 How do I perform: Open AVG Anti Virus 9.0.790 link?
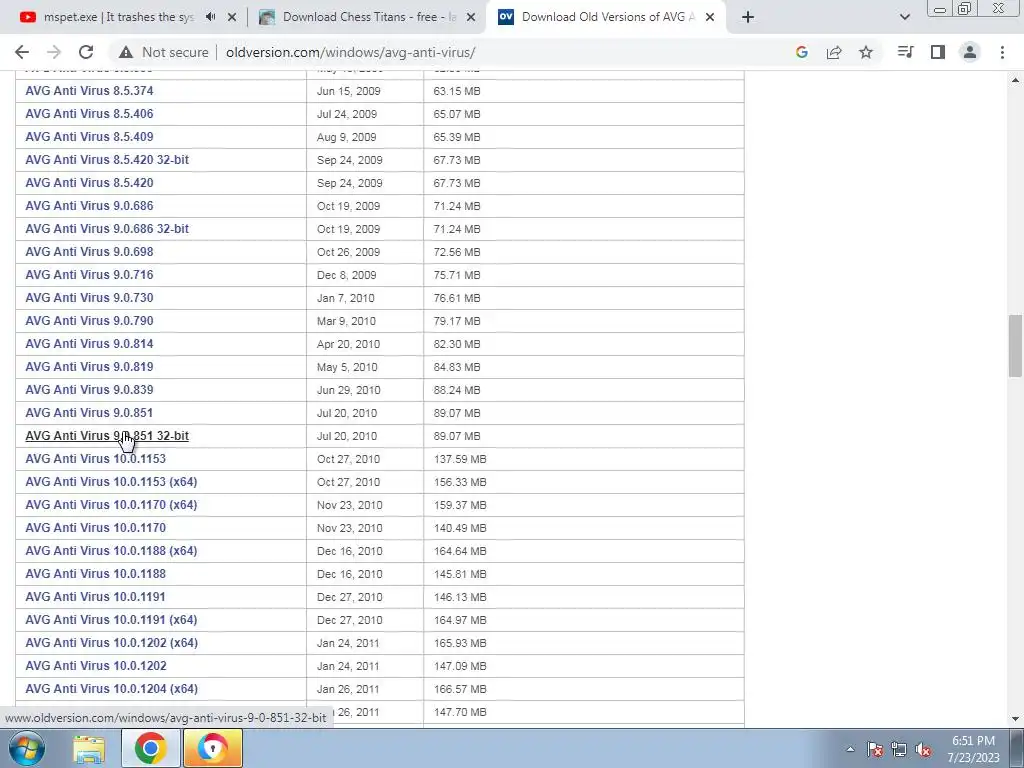pos(89,321)
